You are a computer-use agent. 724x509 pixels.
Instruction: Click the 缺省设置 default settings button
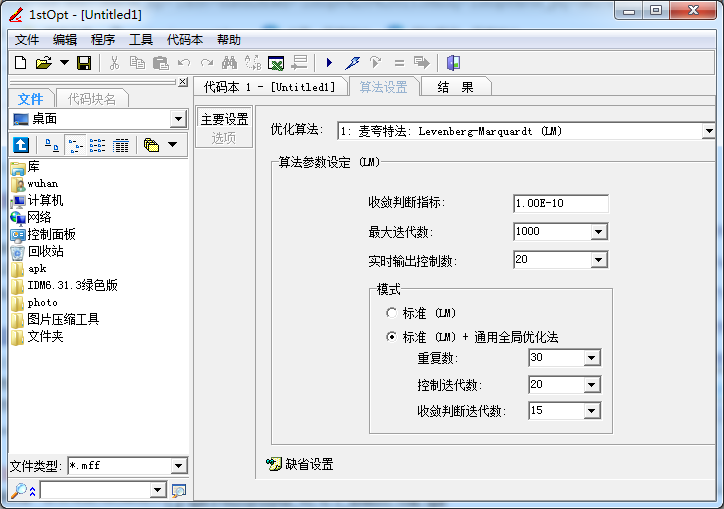[x=300, y=464]
